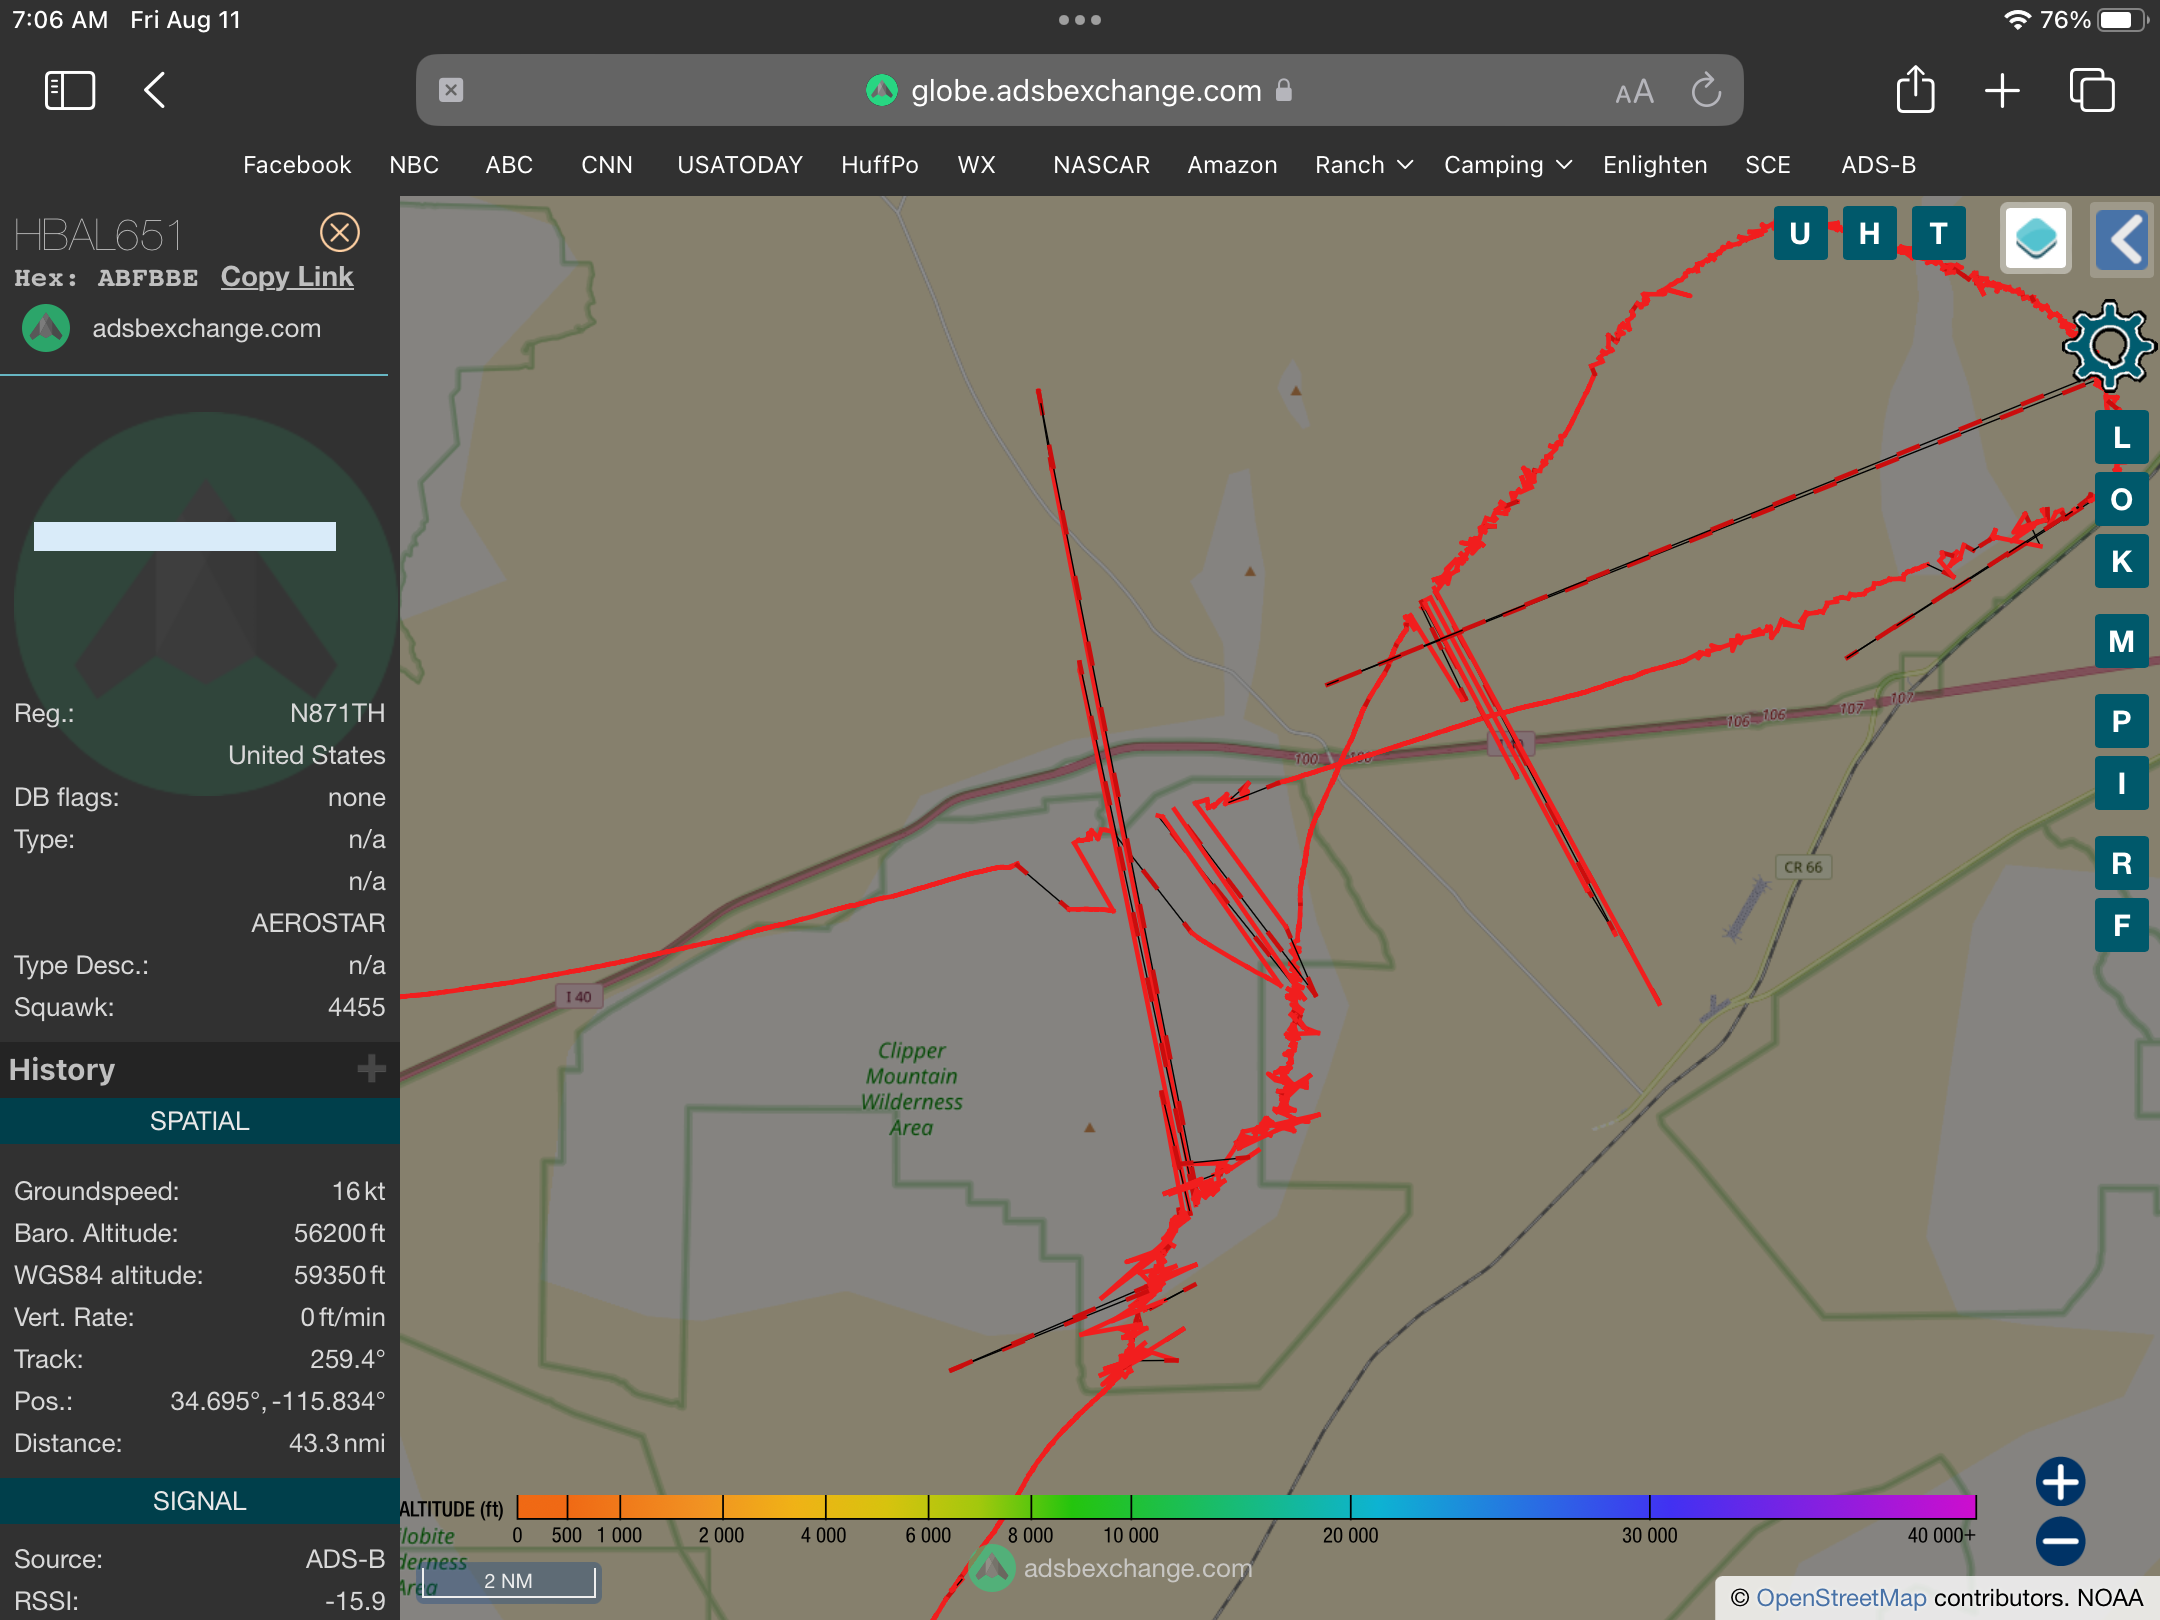Image resolution: width=2160 pixels, height=1620 pixels.
Task: Collapse the map side button column arrow
Action: tap(2123, 239)
